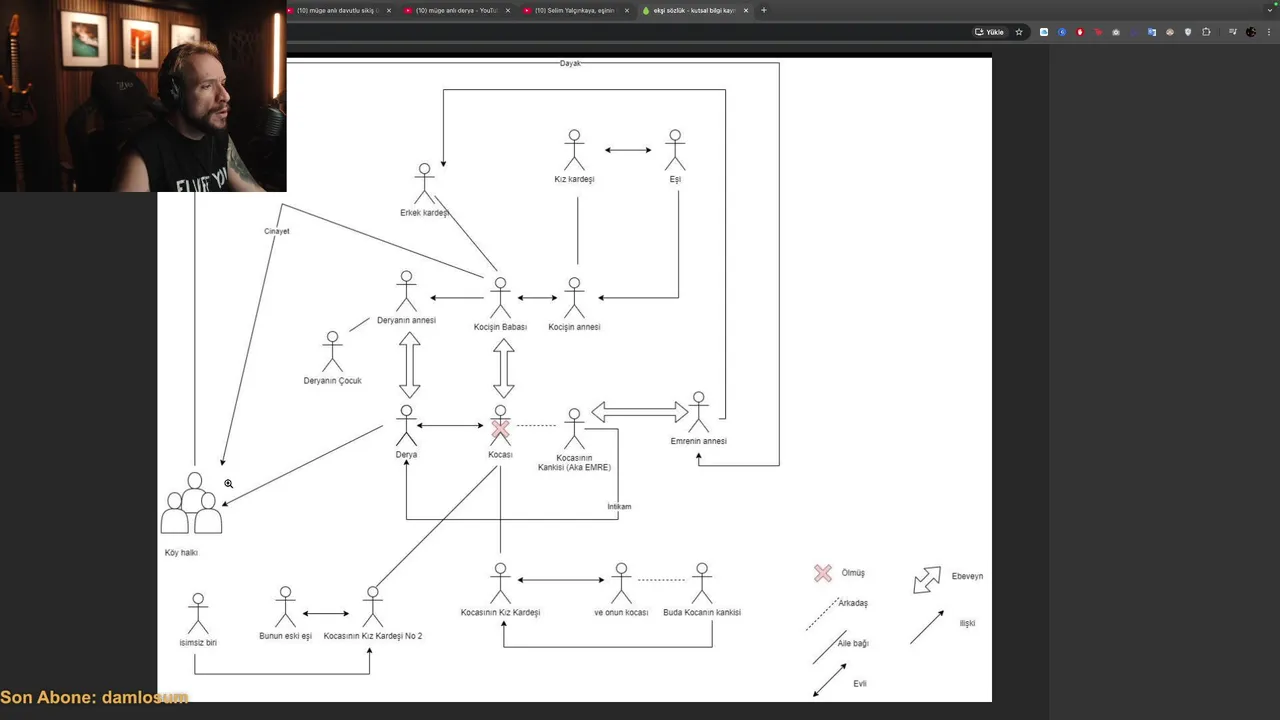The width and height of the screenshot is (1280, 720).
Task: Switch to the müge anlı derya YouTube tab
Action: pos(456,10)
